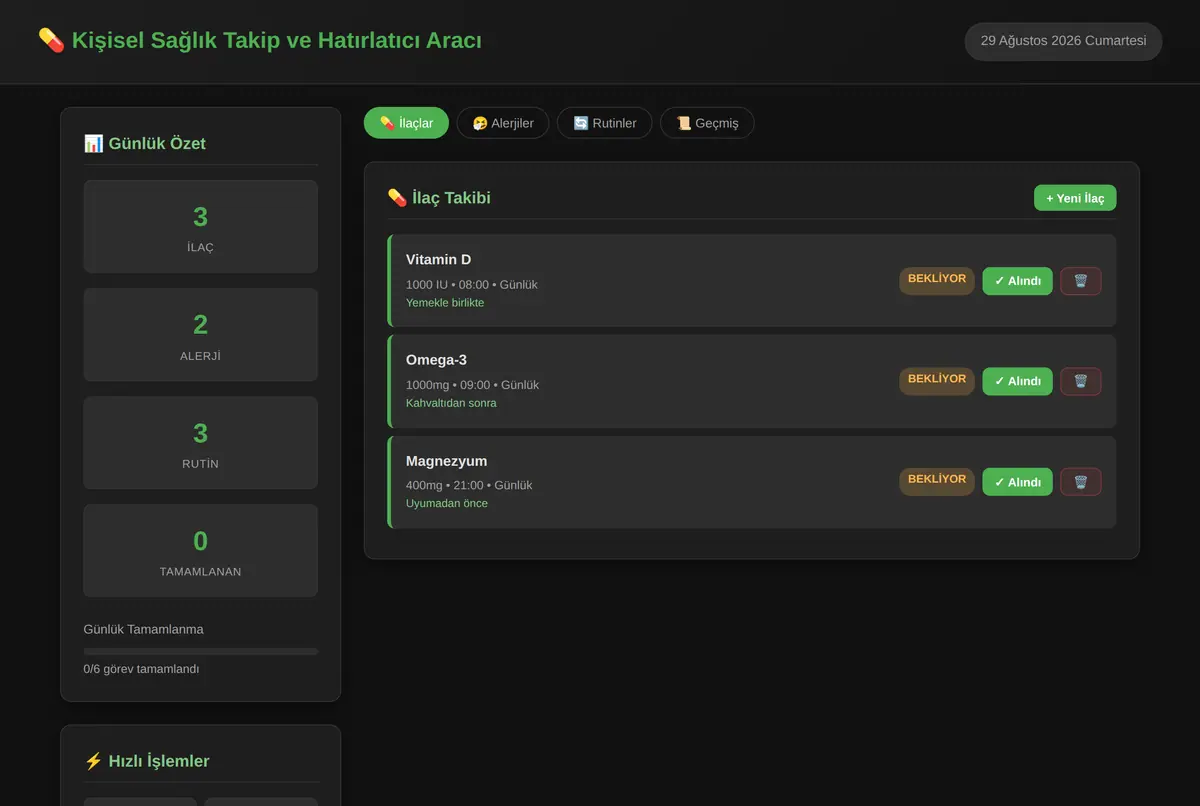Mark Vitamin D as Alındı
Image resolution: width=1200 pixels, height=806 pixels.
[1017, 281]
